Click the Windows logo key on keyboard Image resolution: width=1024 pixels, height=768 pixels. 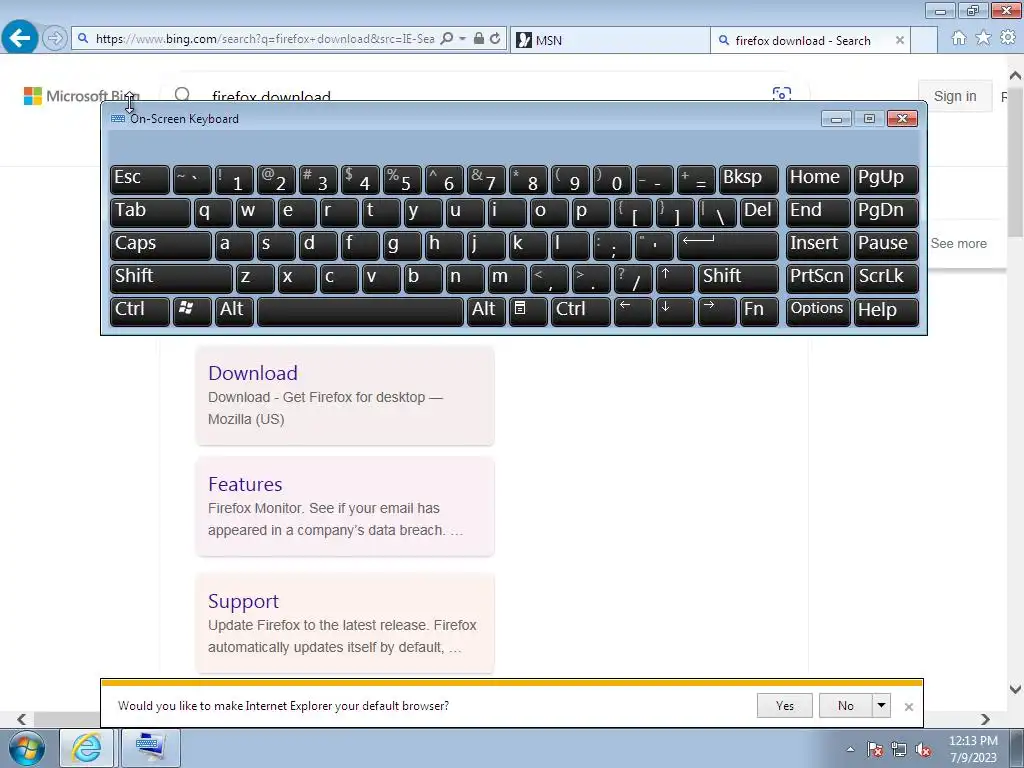click(x=192, y=310)
